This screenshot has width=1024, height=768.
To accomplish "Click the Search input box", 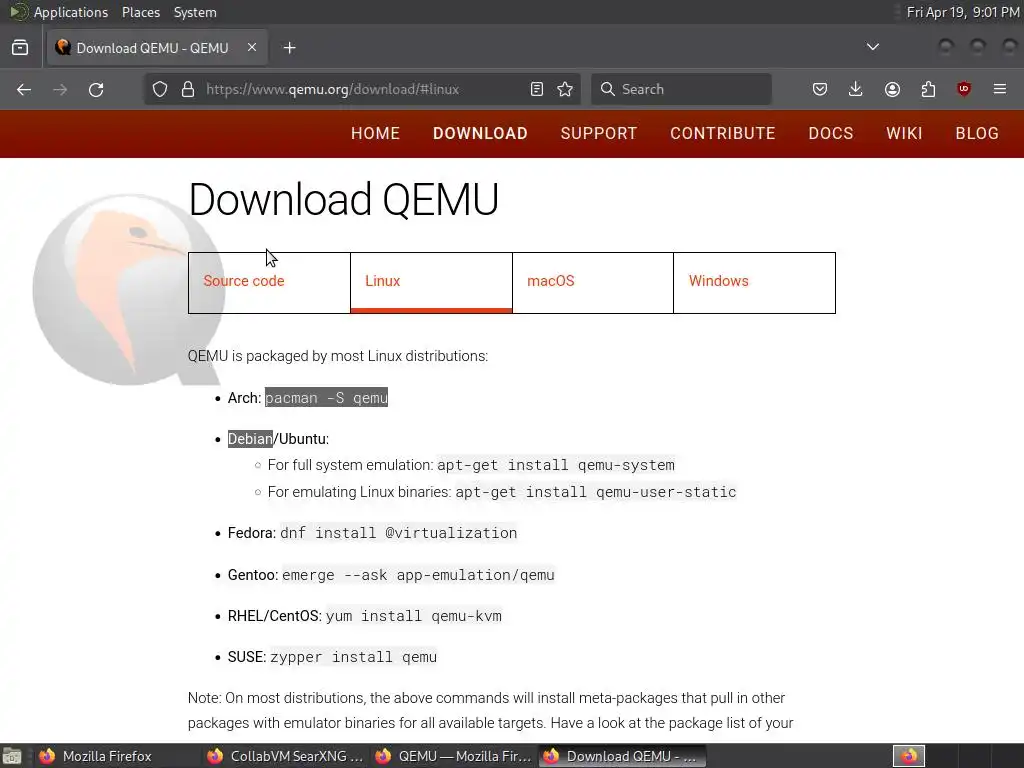I will tap(681, 89).
